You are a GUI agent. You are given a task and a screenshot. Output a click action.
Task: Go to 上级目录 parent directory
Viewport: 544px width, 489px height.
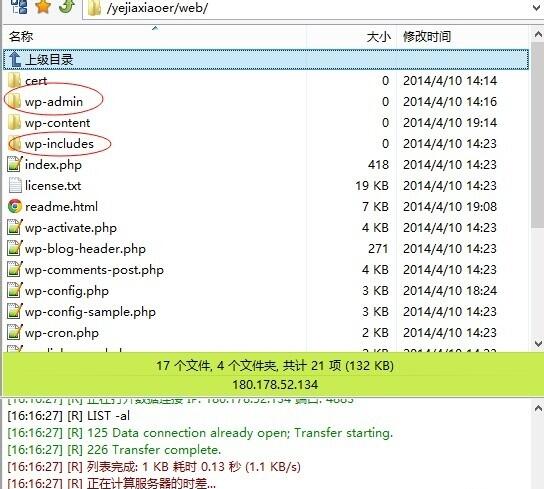pyautogui.click(x=266, y=59)
